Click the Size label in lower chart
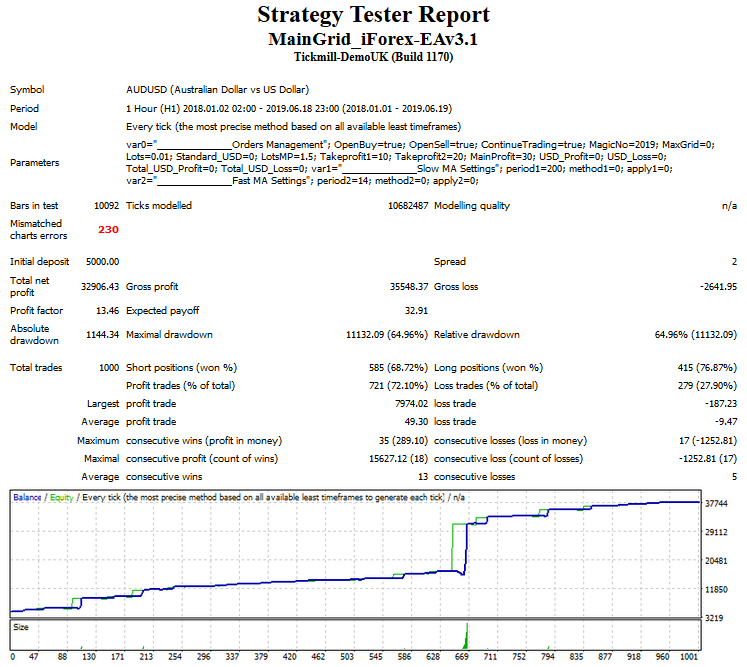 click(21, 627)
